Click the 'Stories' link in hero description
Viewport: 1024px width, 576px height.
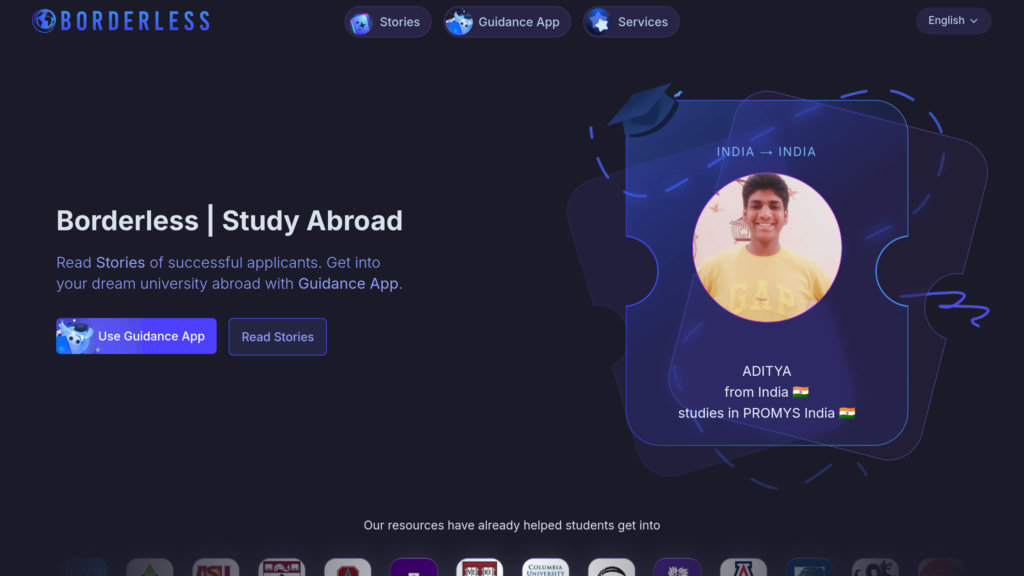click(x=120, y=263)
